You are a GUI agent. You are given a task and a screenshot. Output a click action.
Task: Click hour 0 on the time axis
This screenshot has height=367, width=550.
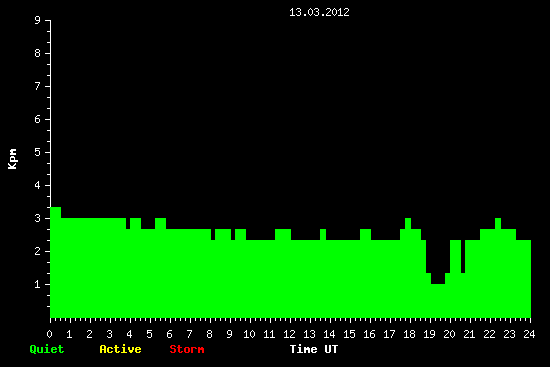click(49, 334)
